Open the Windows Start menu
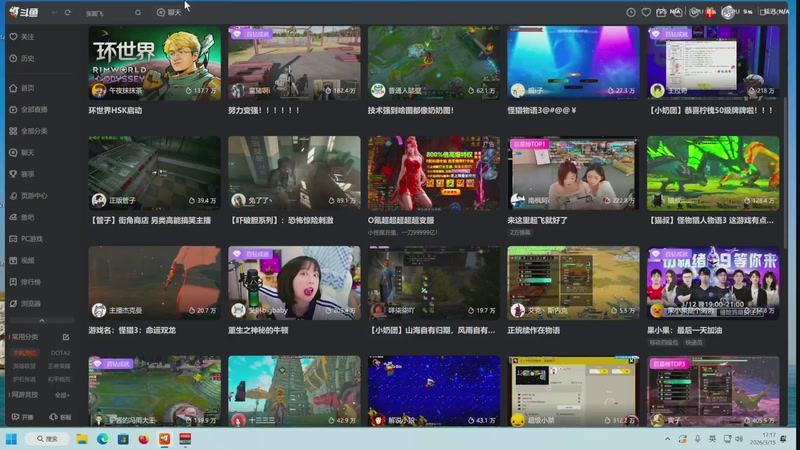The height and width of the screenshot is (450, 800). click(x=11, y=439)
